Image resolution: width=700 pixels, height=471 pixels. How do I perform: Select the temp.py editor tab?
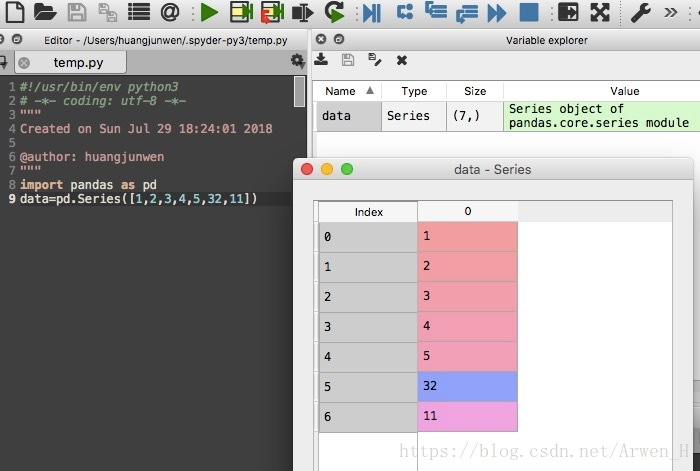(77, 63)
